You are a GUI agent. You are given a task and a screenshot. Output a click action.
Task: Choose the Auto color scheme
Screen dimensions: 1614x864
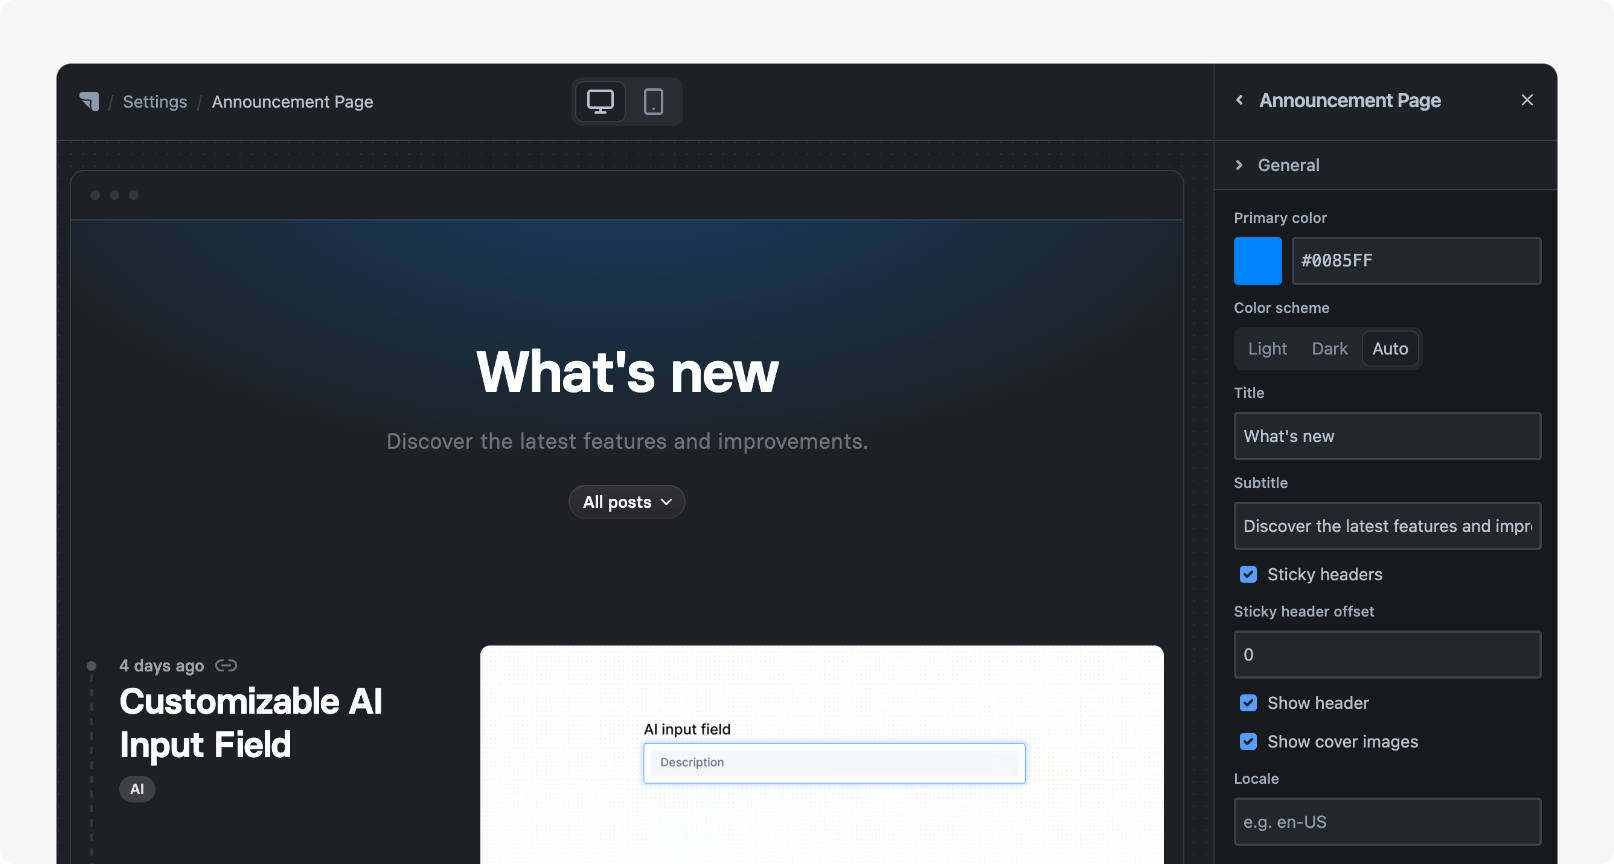click(x=1390, y=349)
